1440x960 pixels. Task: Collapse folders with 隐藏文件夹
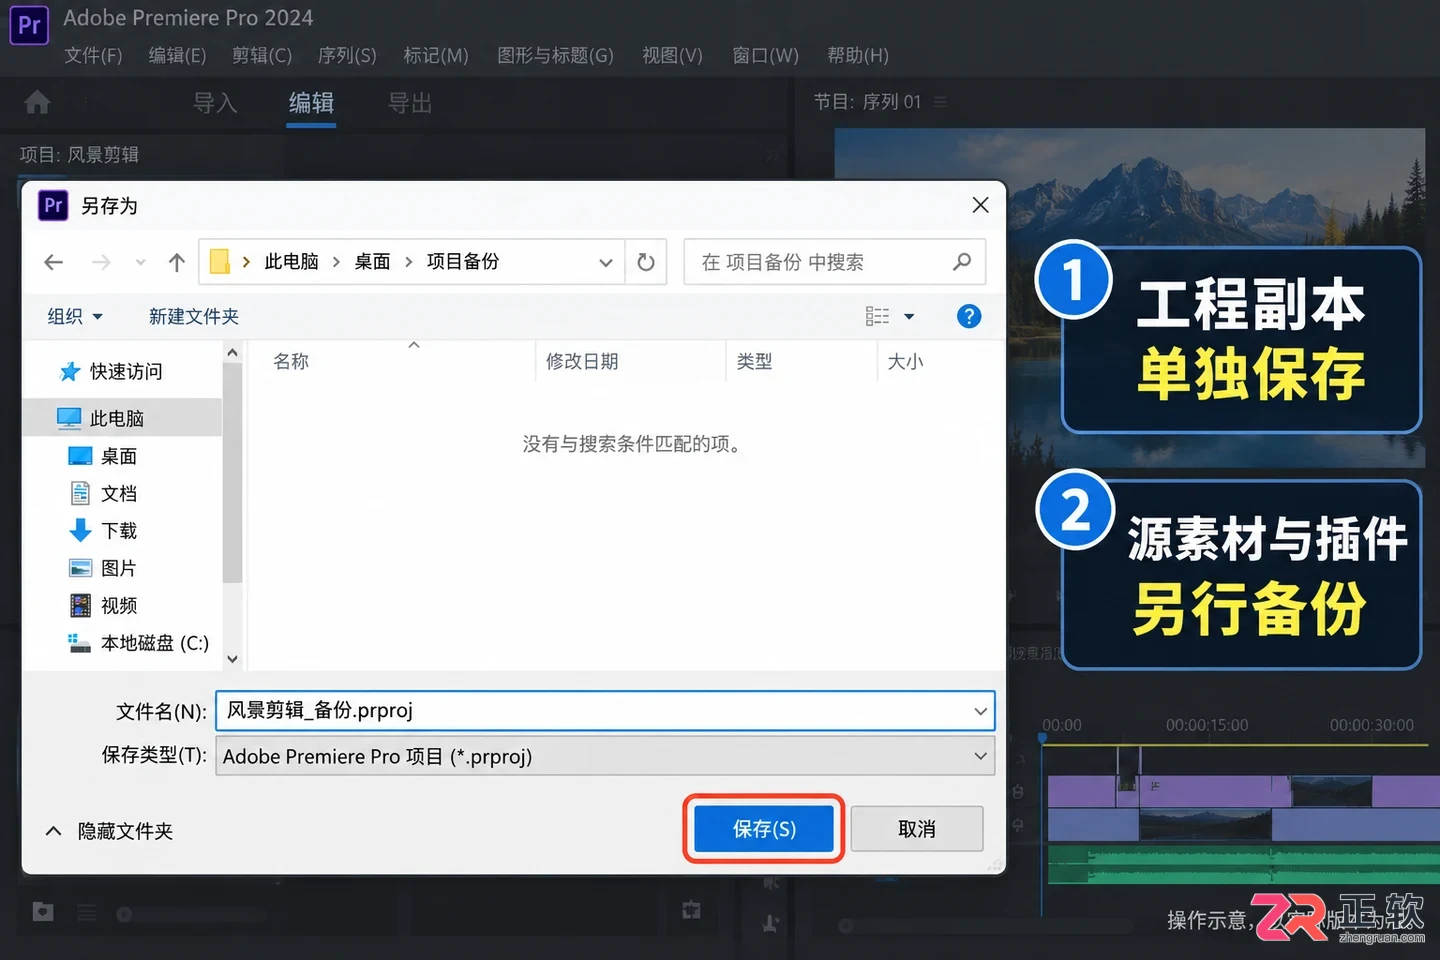[109, 831]
